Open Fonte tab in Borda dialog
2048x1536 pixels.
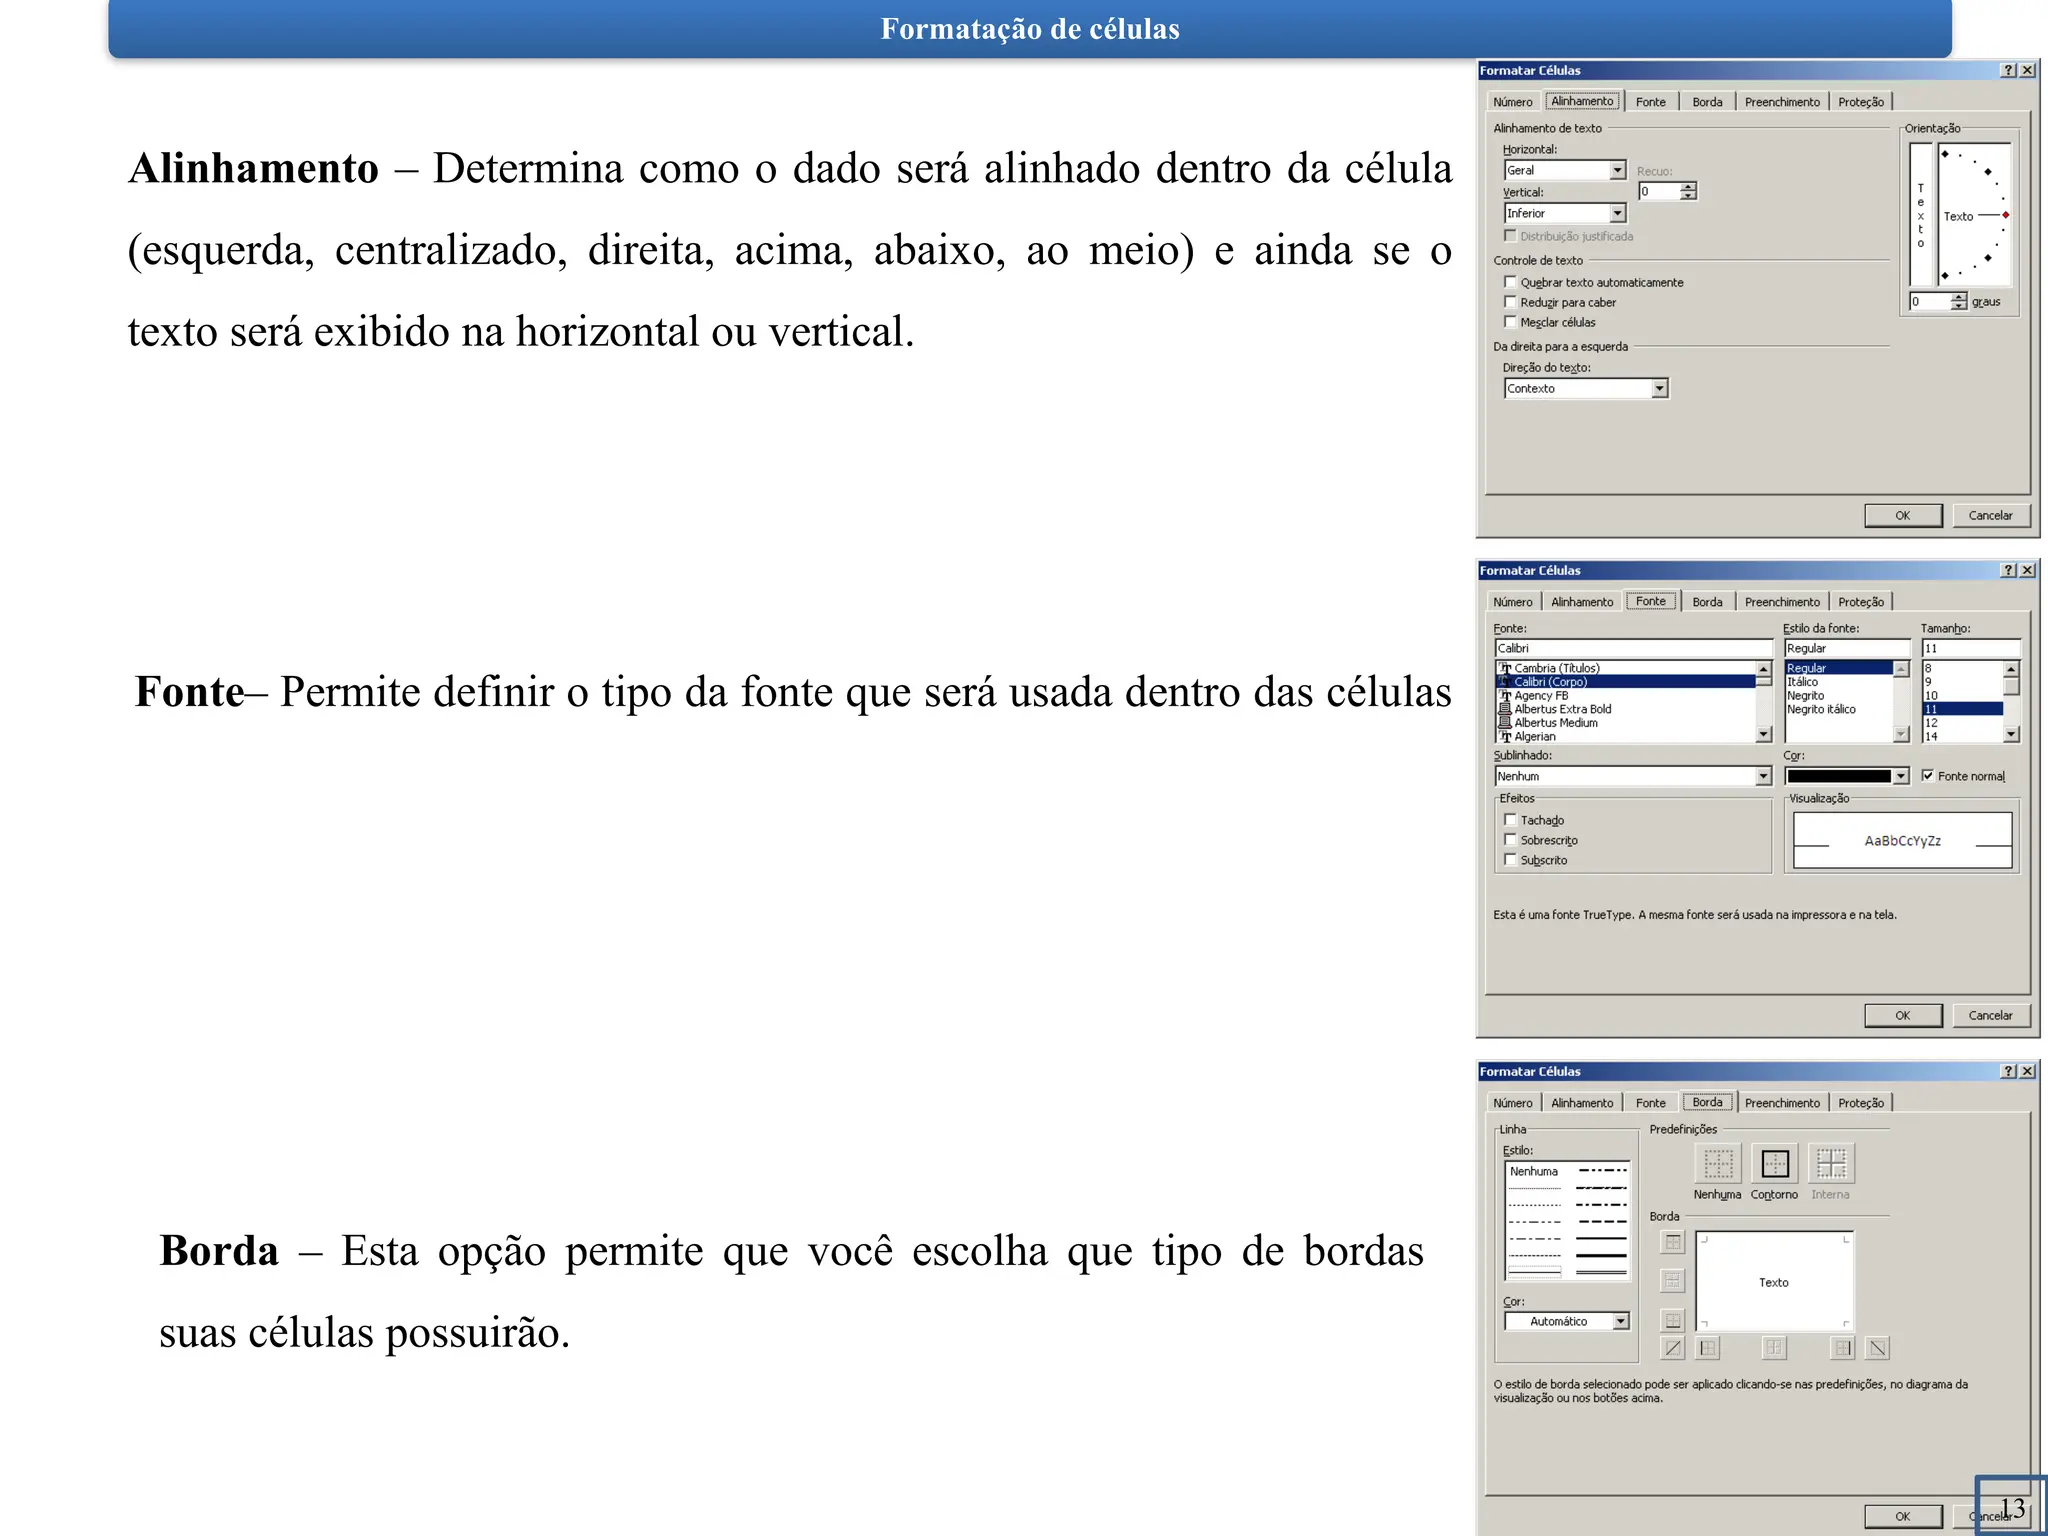(x=1651, y=1103)
